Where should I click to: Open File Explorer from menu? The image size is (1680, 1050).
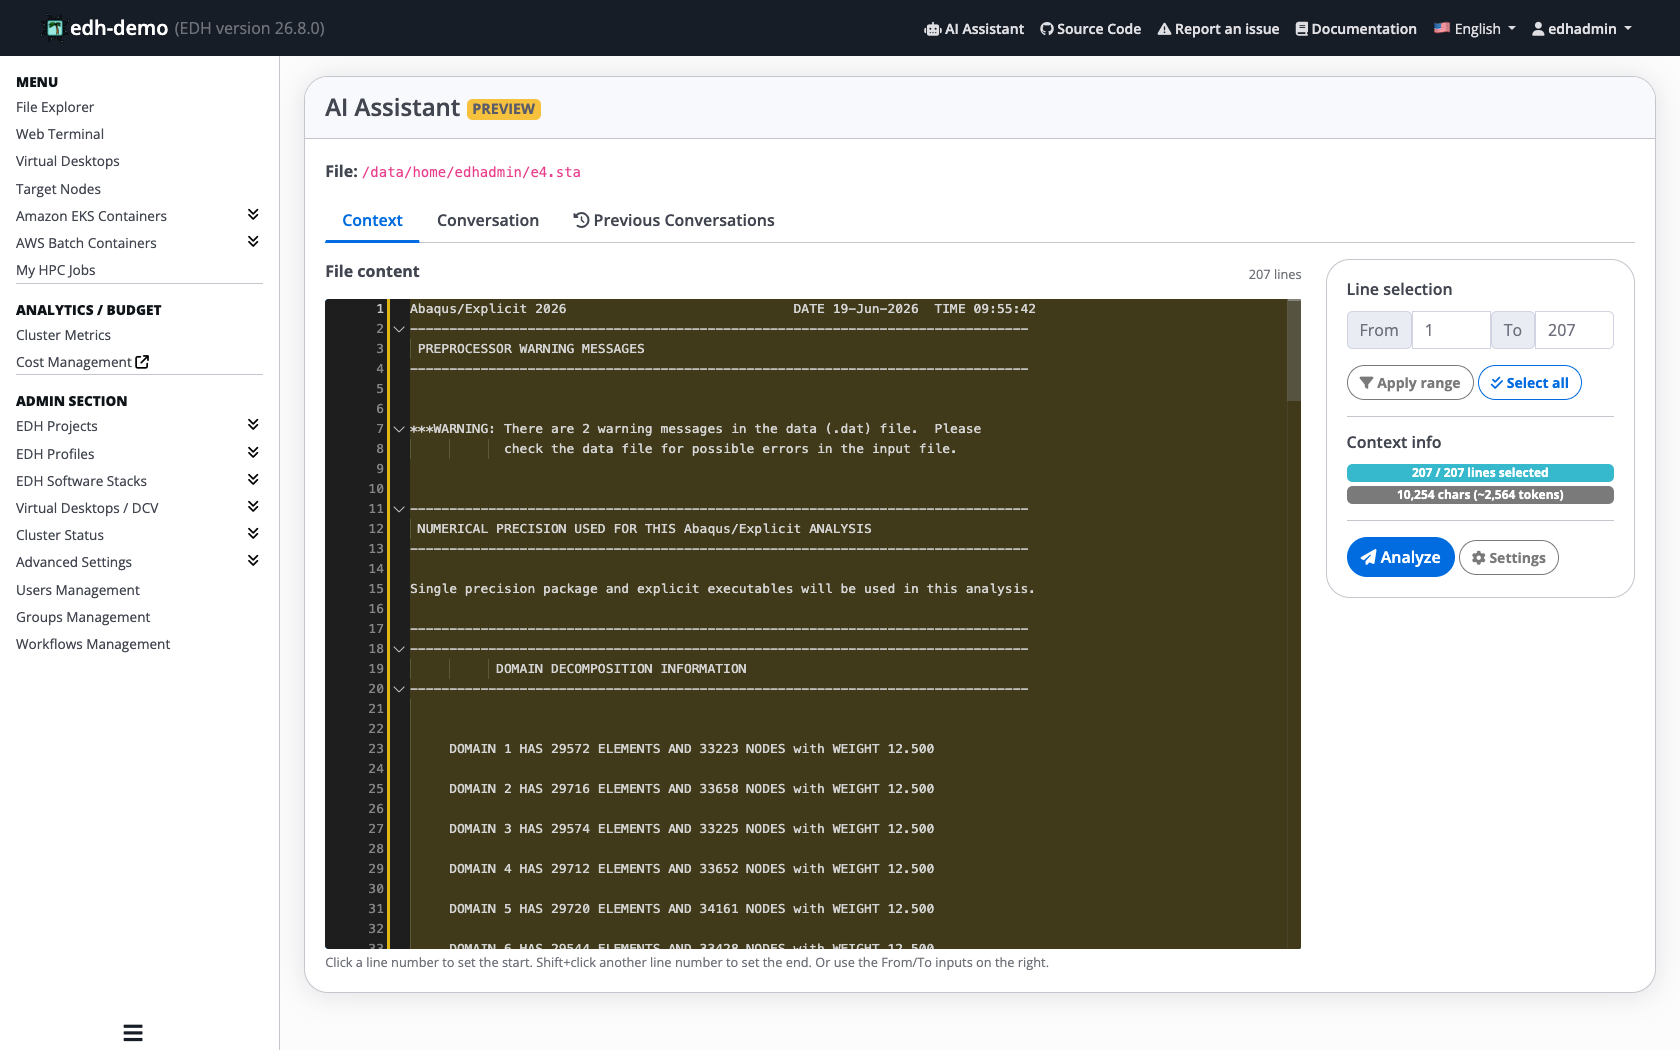click(55, 107)
